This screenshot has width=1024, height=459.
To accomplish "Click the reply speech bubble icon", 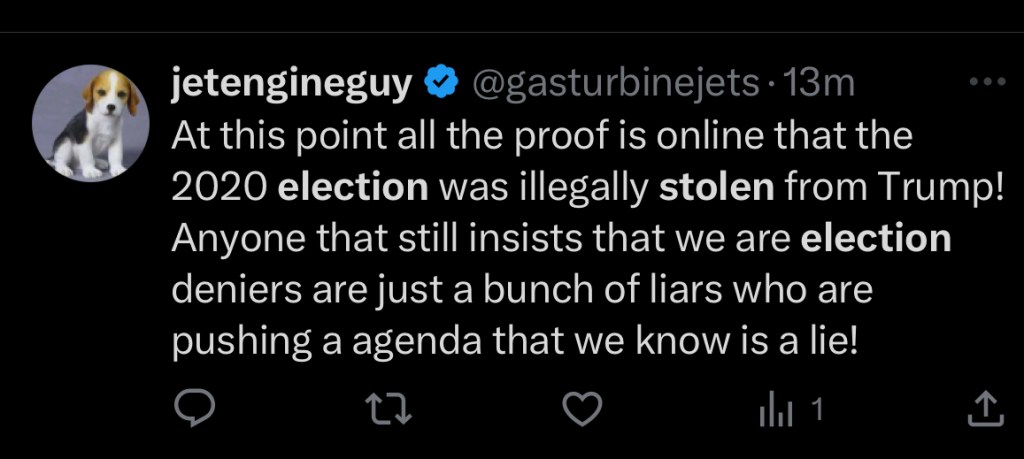I will [192, 407].
